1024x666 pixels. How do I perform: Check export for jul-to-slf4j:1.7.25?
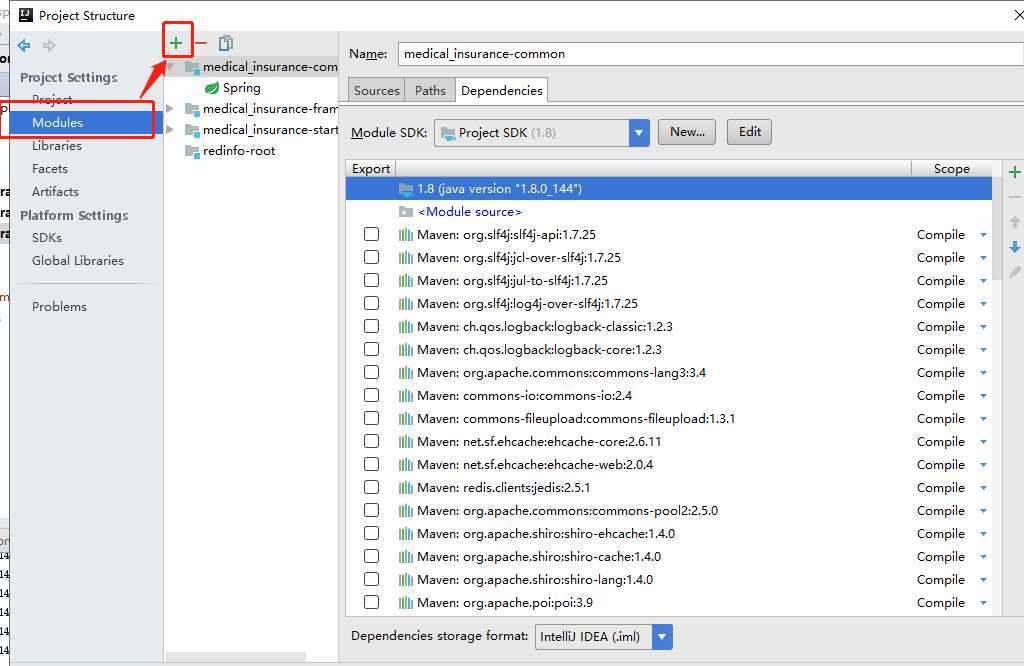click(372, 280)
